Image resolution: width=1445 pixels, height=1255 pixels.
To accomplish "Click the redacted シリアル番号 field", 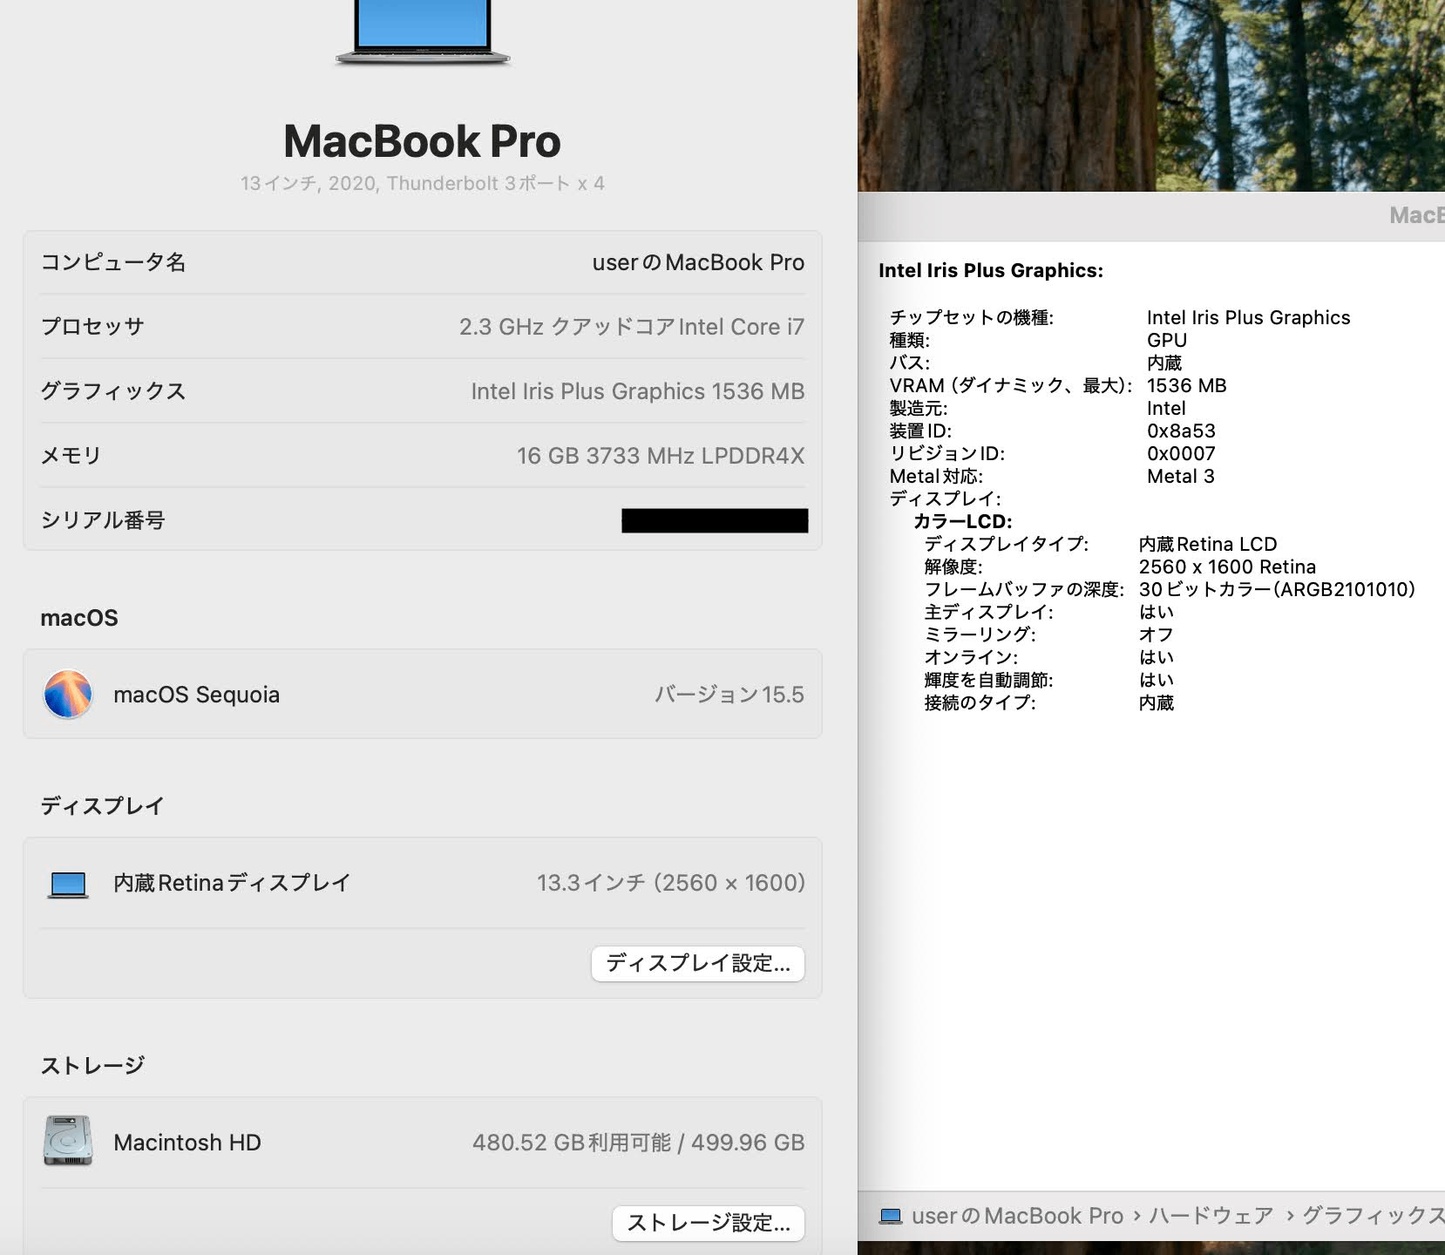I will click(714, 520).
